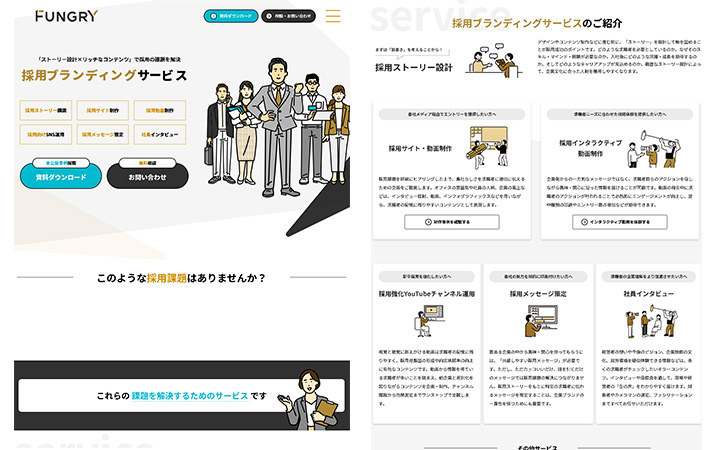
Task: Click large black お問い合わせ button
Action: 147,177
